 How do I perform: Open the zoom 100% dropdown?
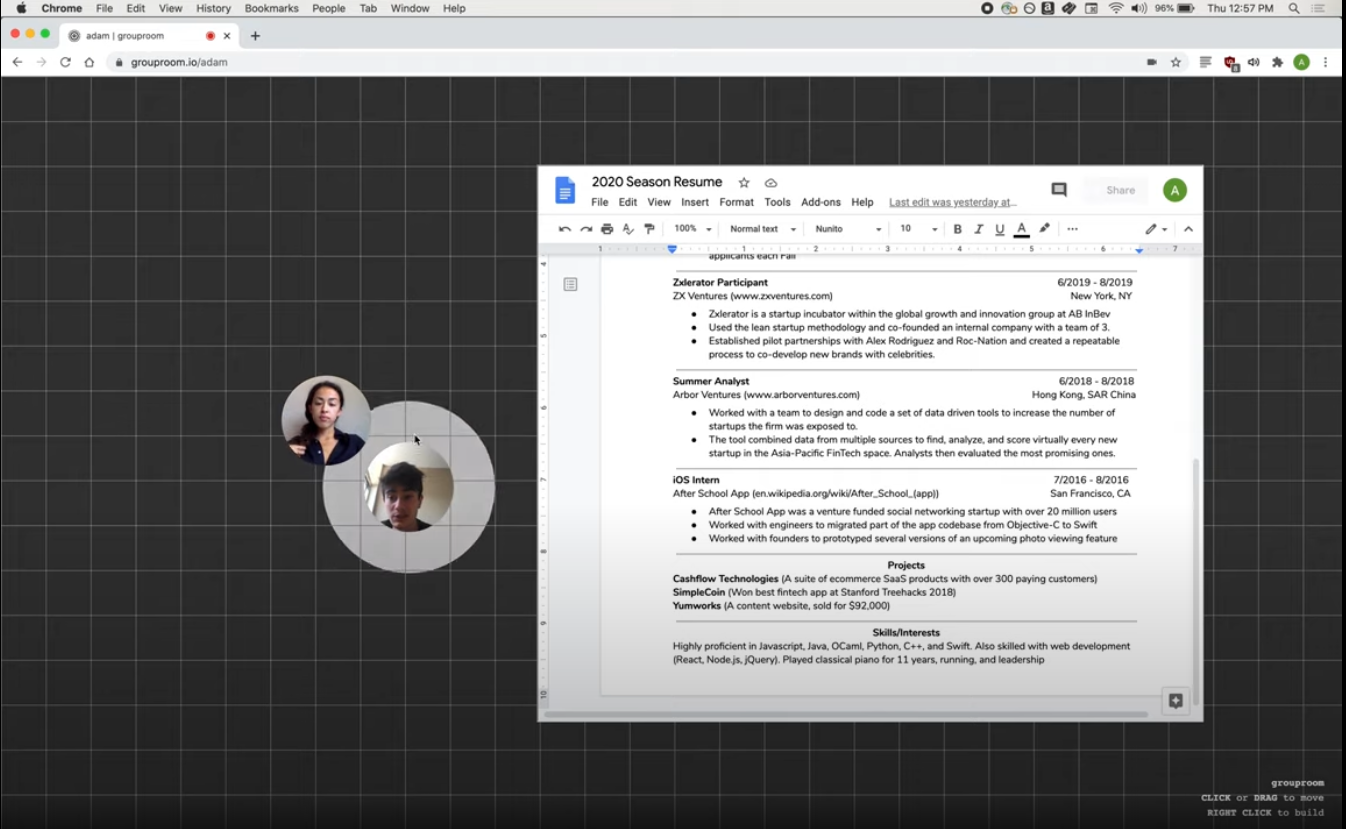pos(692,229)
